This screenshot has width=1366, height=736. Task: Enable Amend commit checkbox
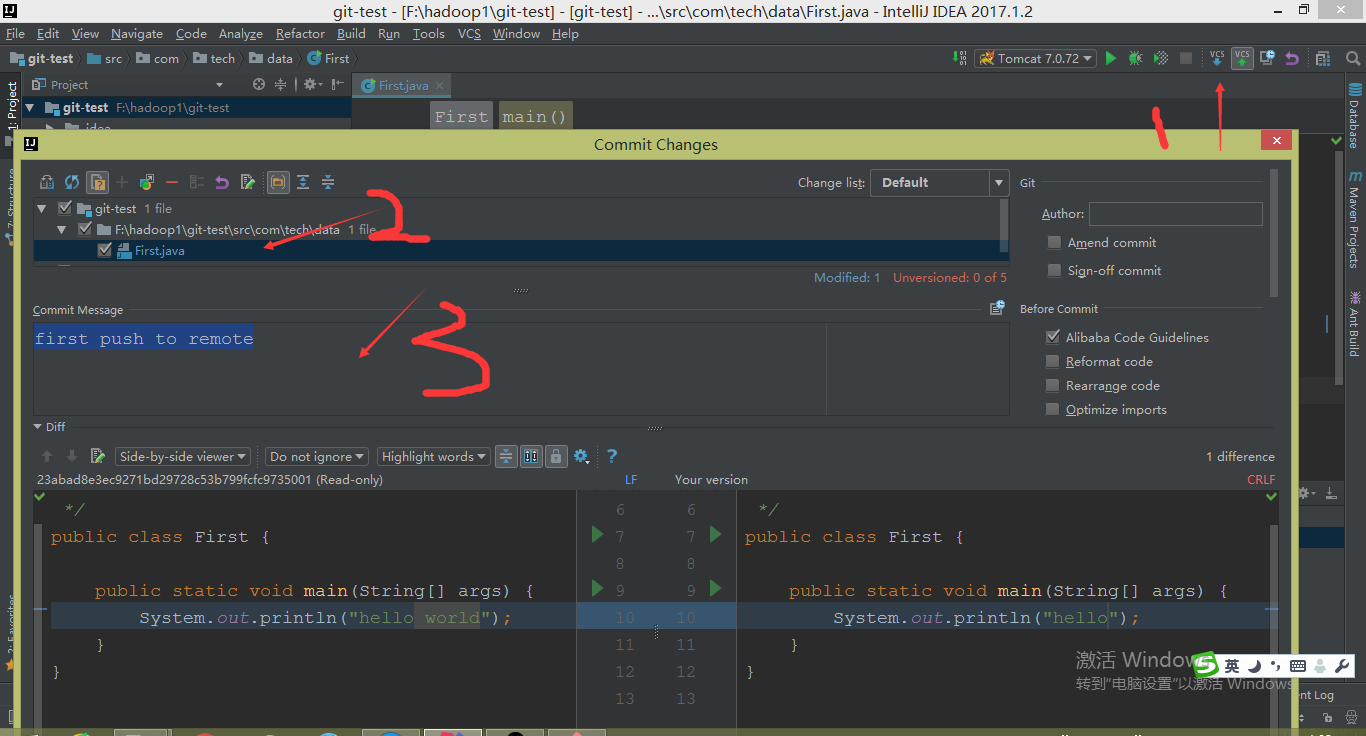tap(1054, 243)
